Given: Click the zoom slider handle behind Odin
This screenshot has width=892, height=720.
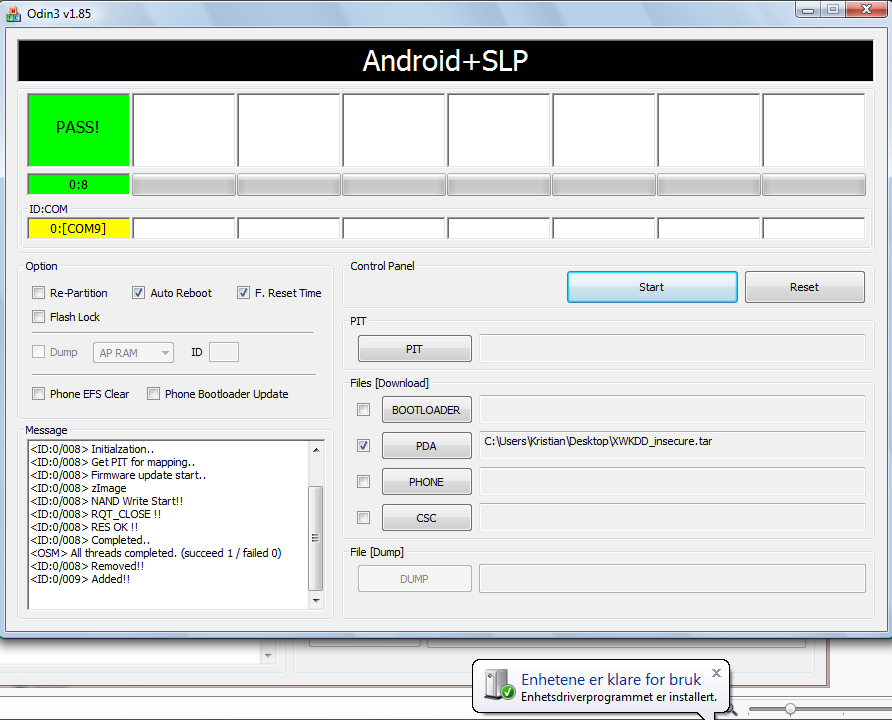Looking at the screenshot, I should pyautogui.click(x=790, y=709).
